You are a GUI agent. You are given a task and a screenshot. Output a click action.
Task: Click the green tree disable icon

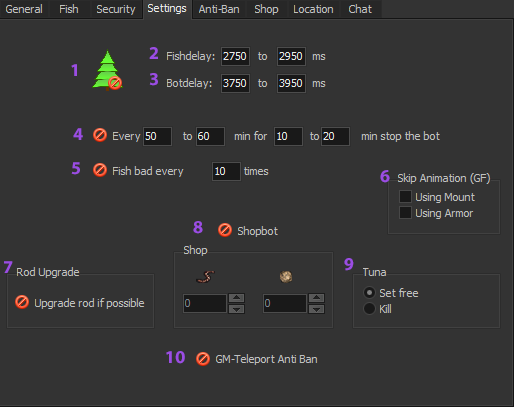[107, 71]
